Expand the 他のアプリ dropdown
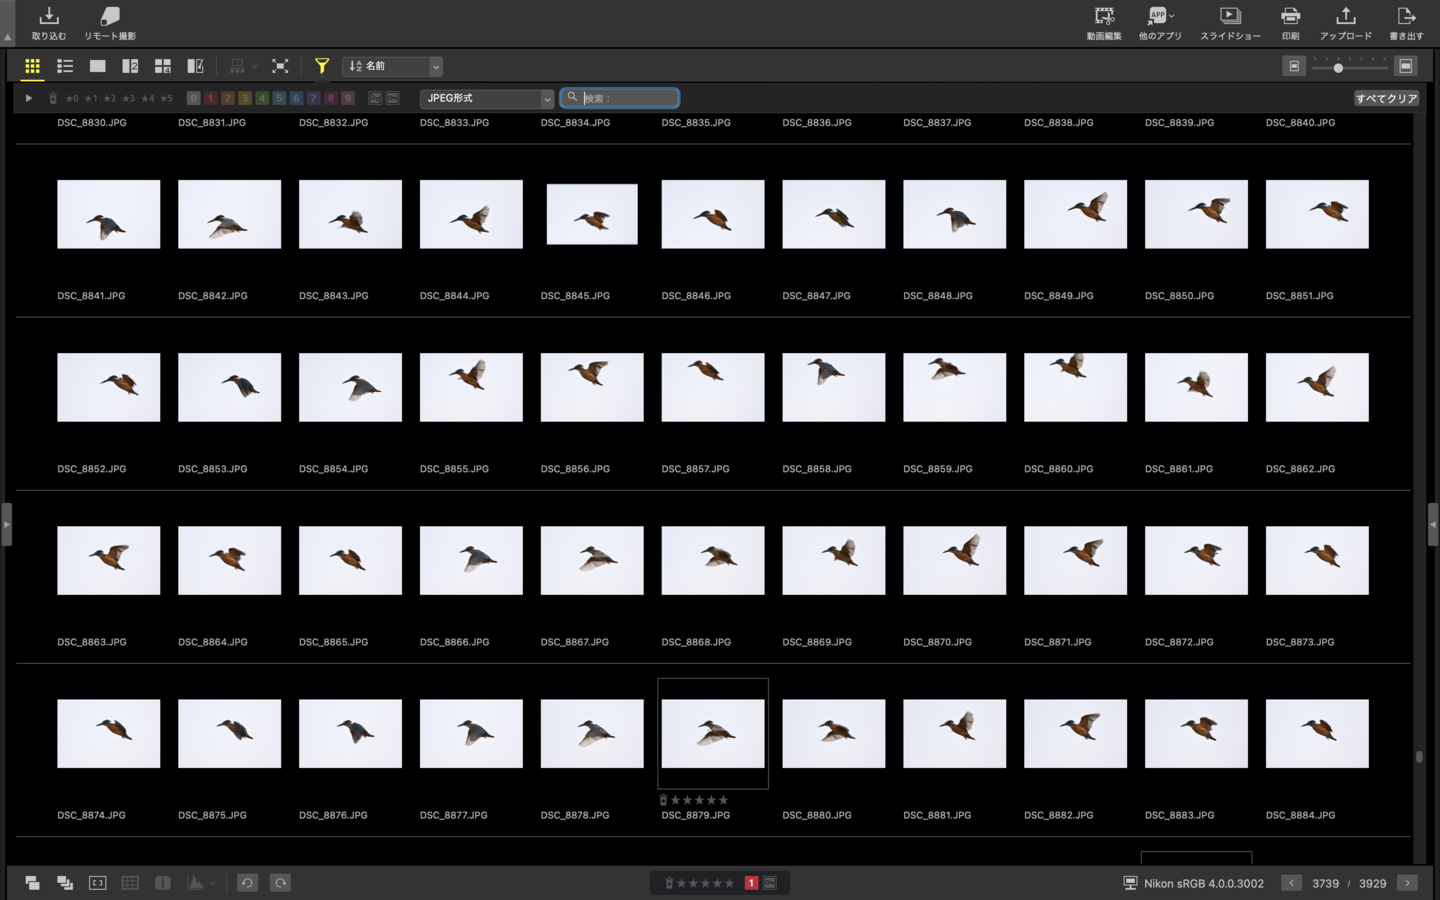Screen dimensions: 1440x900 click(1171, 16)
